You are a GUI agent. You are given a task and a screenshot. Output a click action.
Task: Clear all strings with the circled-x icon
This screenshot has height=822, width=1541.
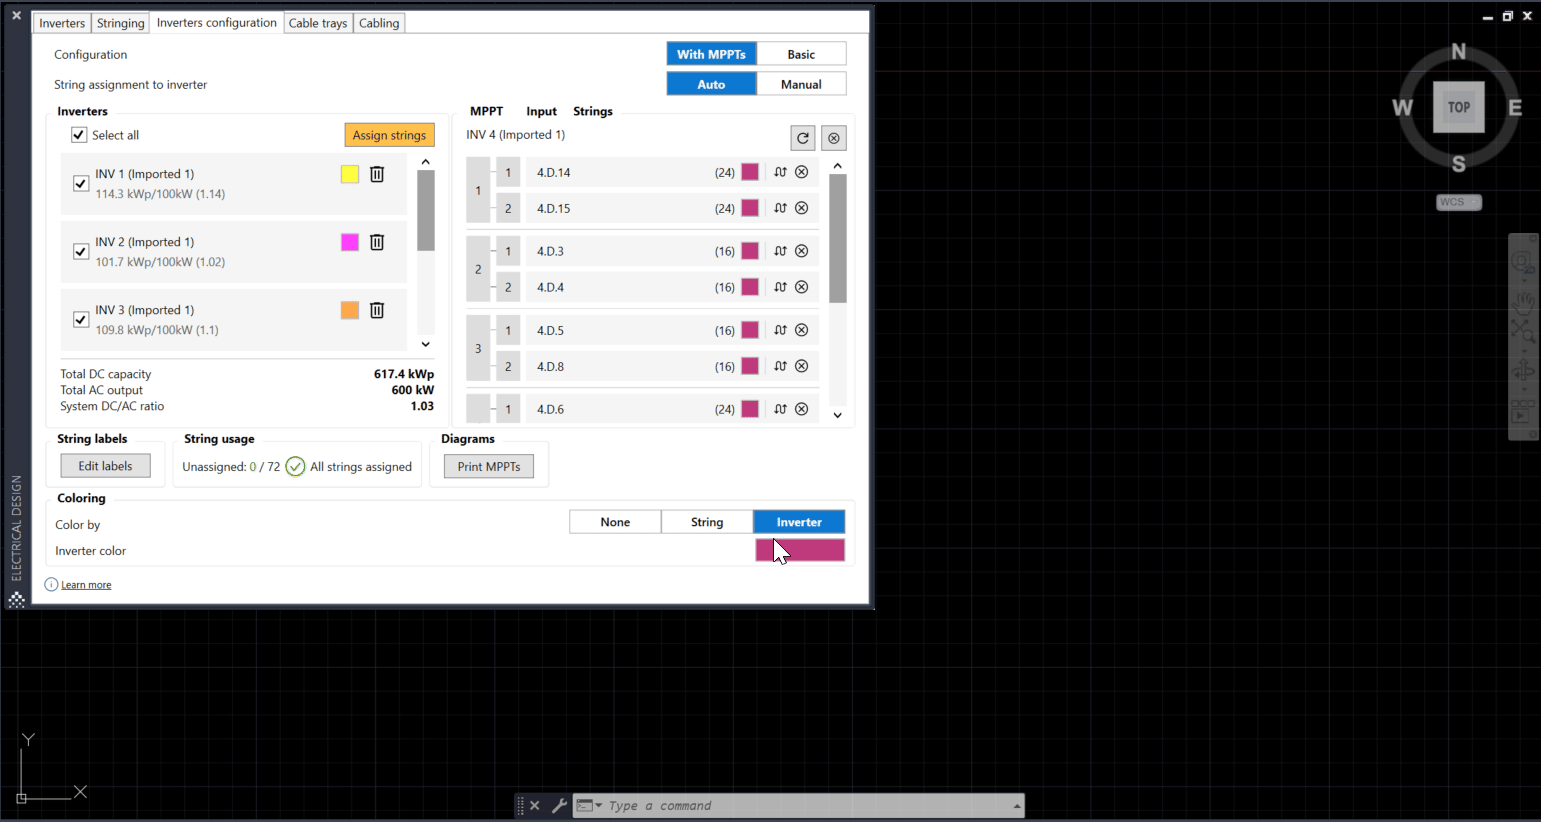834,138
